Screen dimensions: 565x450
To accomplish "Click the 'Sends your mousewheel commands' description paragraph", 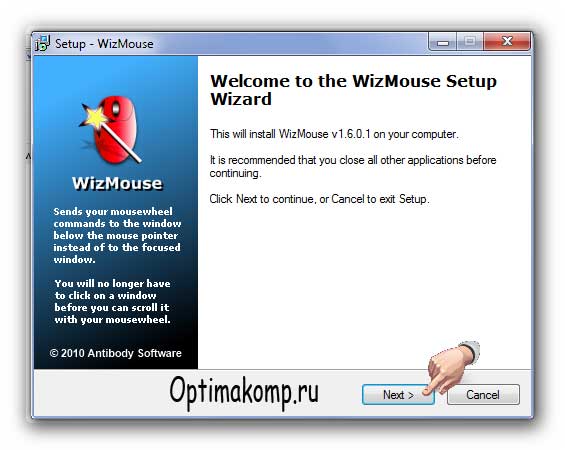I will (117, 235).
